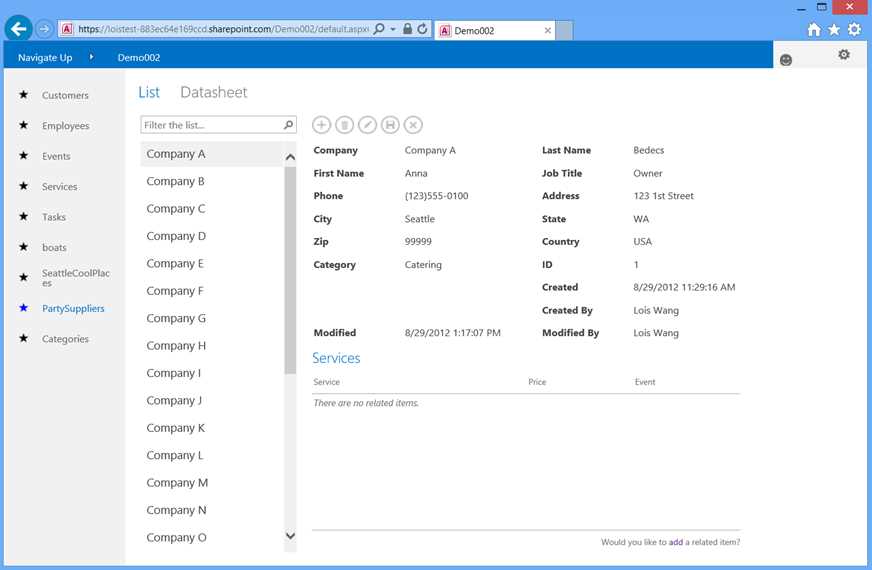The height and width of the screenshot is (570, 872).
Task: Click the star icon beside Categories
Action: (23, 338)
